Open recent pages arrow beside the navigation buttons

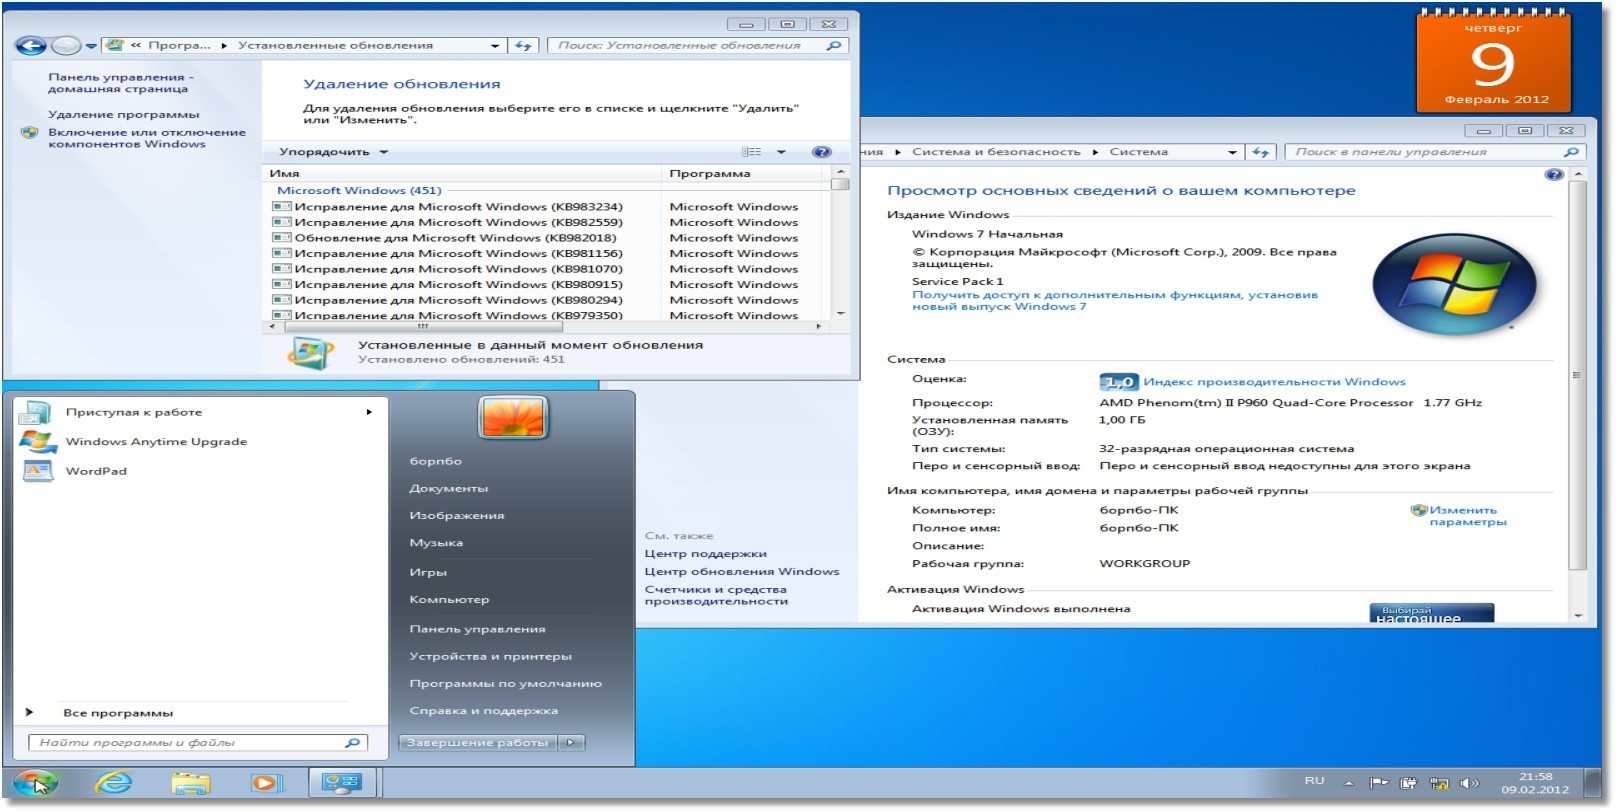coord(91,46)
